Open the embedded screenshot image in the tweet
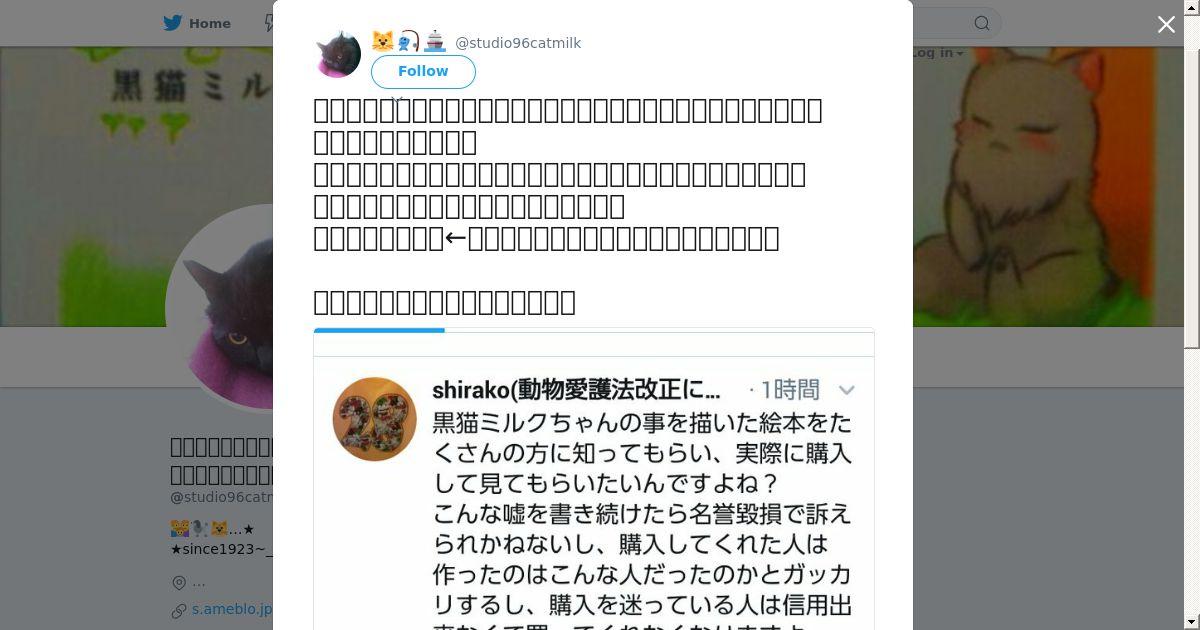Screen dimensions: 1200x630 click(x=594, y=480)
